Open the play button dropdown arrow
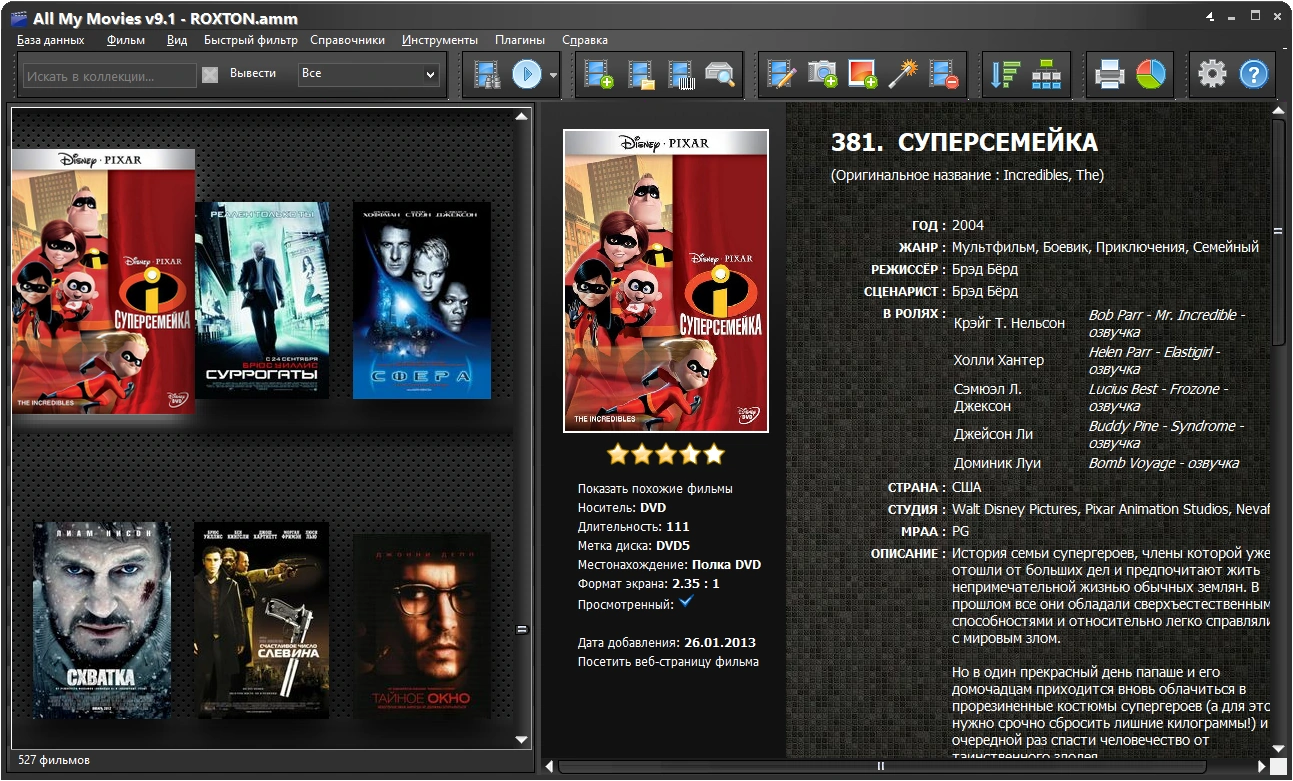Image resolution: width=1293 pixels, height=781 pixels. pyautogui.click(x=553, y=75)
